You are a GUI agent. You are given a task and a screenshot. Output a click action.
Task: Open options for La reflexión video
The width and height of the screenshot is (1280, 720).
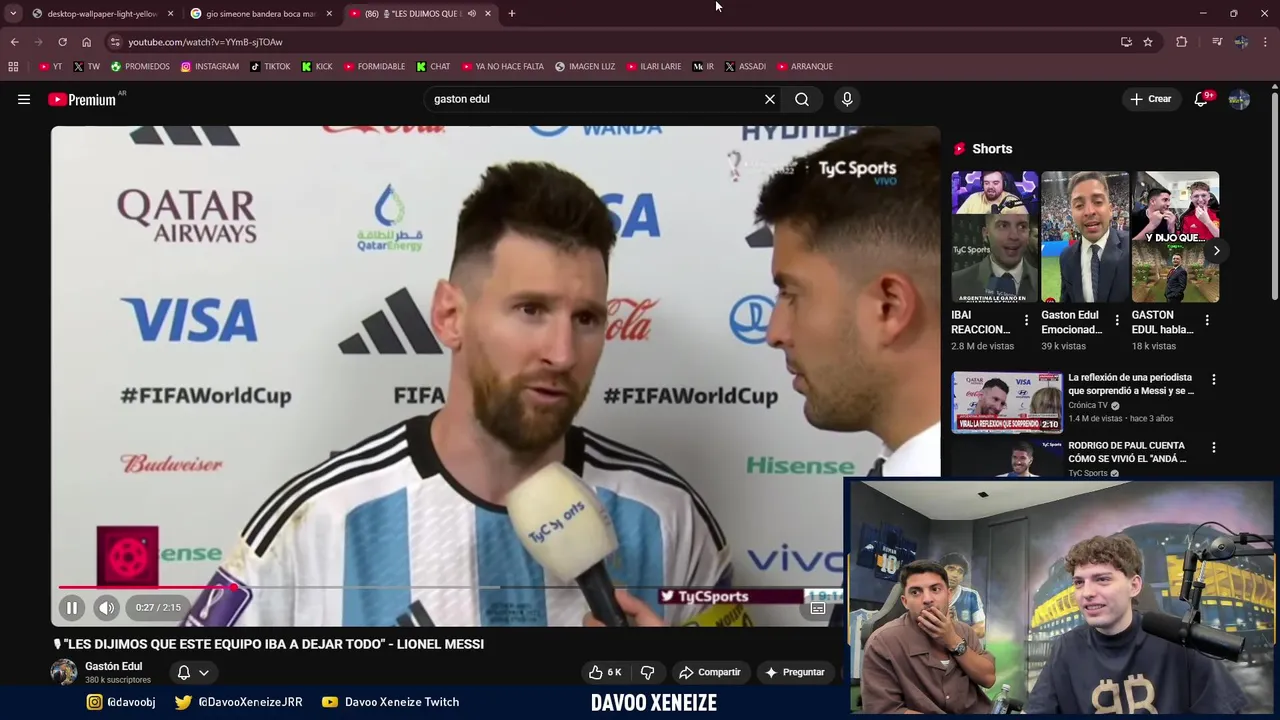1214,380
